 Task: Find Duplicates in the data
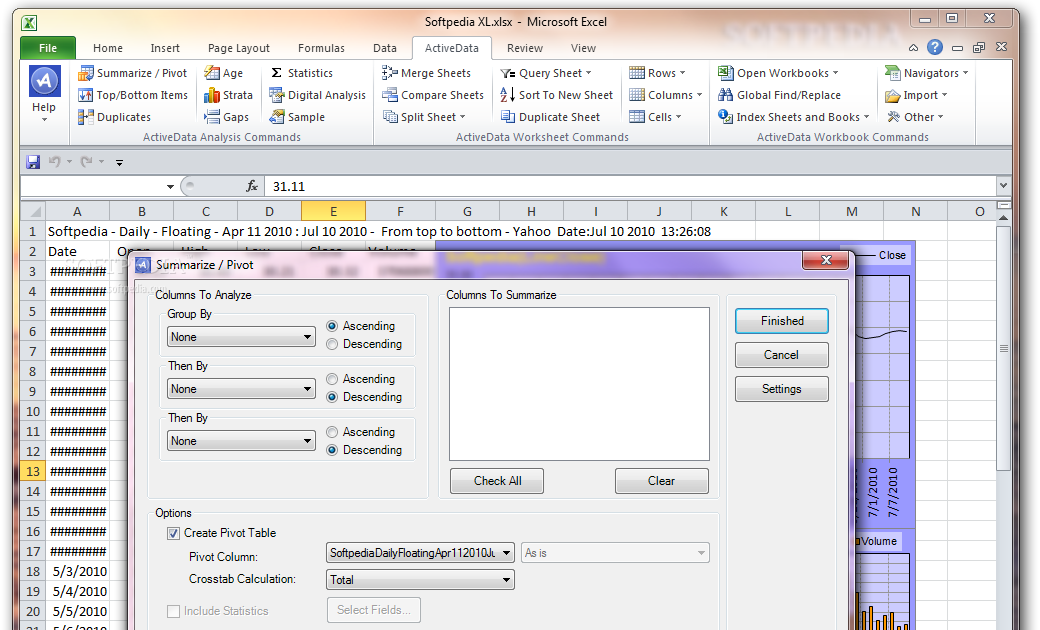tap(115, 117)
